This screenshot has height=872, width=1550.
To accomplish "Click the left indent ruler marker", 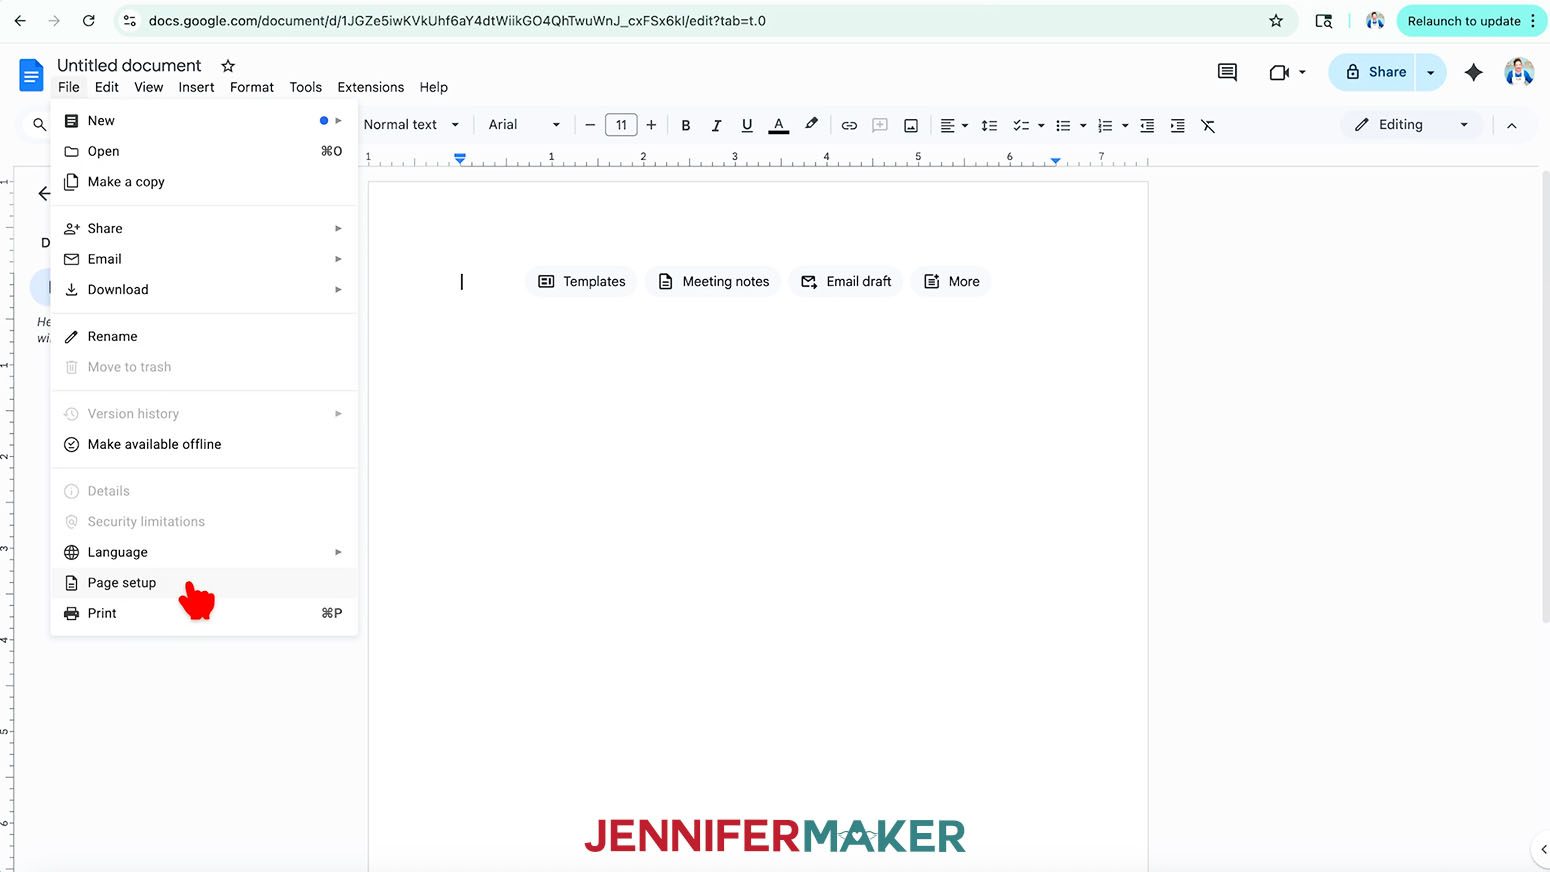I will point(460,158).
